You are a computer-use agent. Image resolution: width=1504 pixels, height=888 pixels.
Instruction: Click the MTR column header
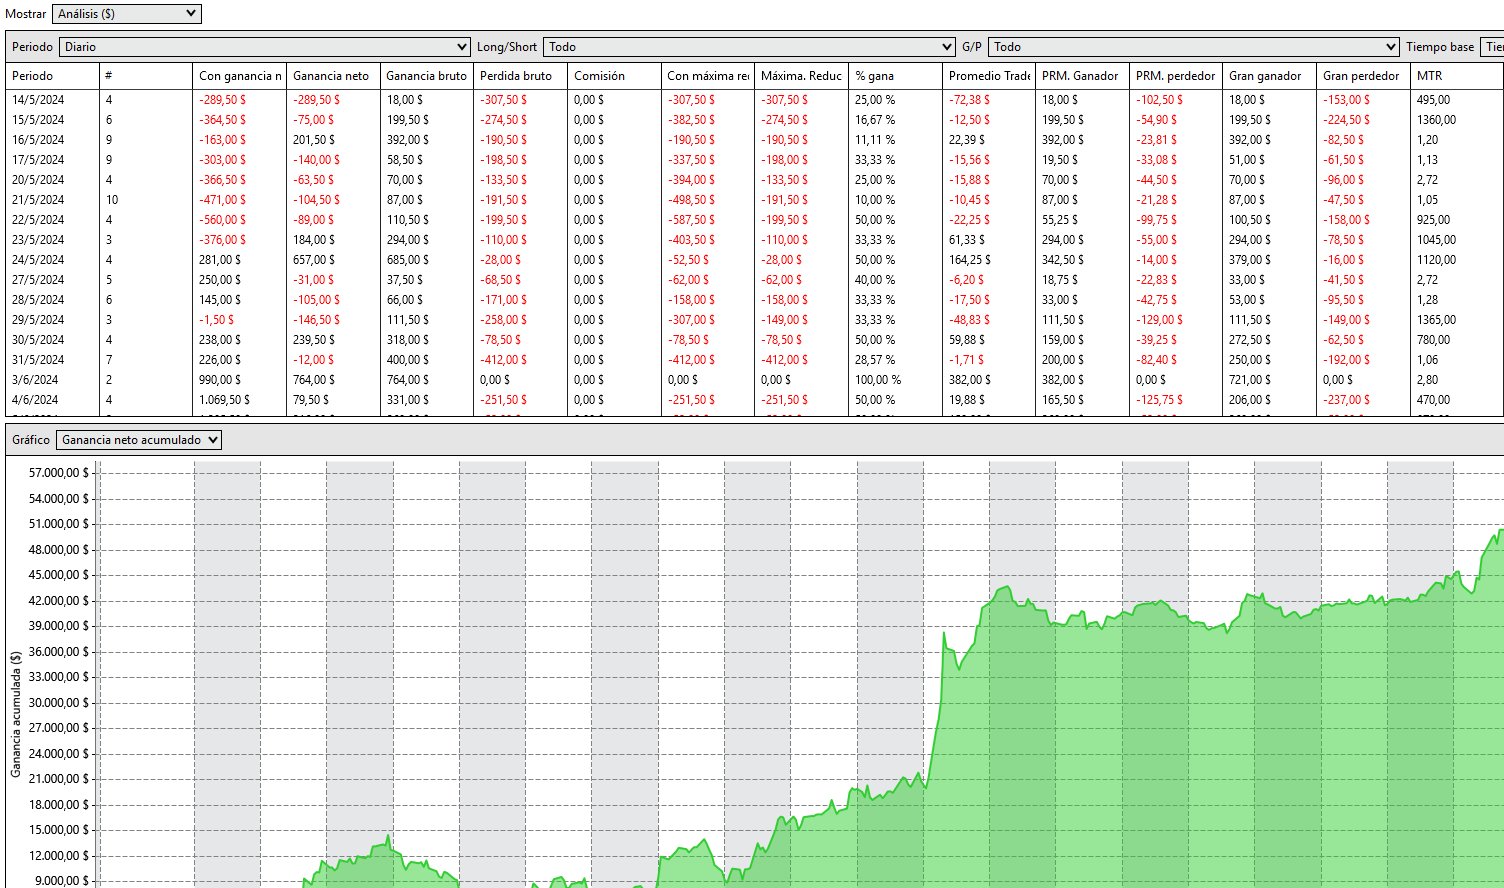pyautogui.click(x=1457, y=76)
